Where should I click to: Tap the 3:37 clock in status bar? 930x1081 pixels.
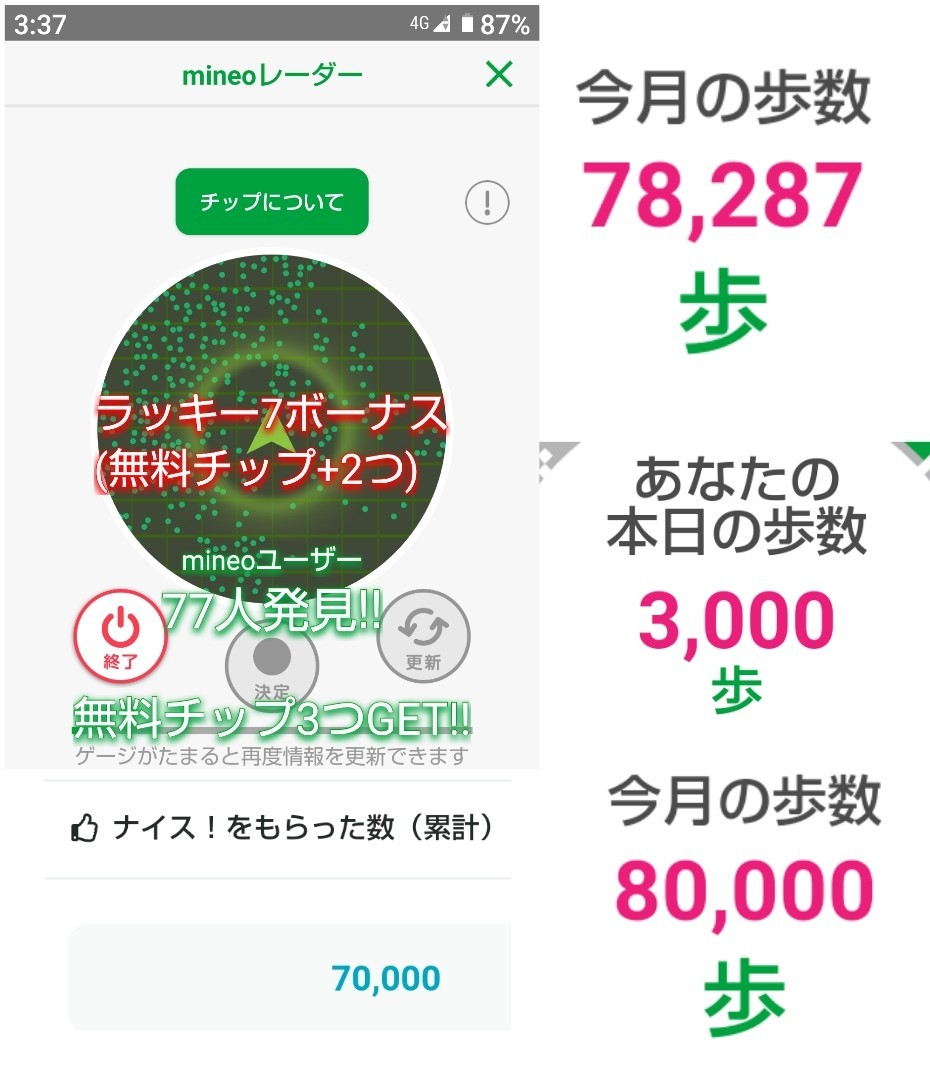click(x=39, y=25)
